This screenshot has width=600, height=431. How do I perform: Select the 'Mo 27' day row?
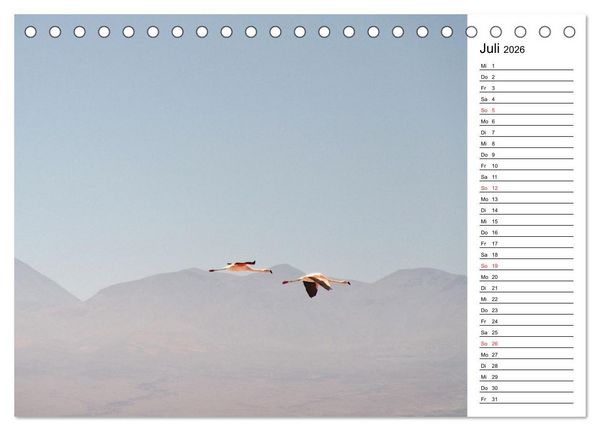click(527, 354)
